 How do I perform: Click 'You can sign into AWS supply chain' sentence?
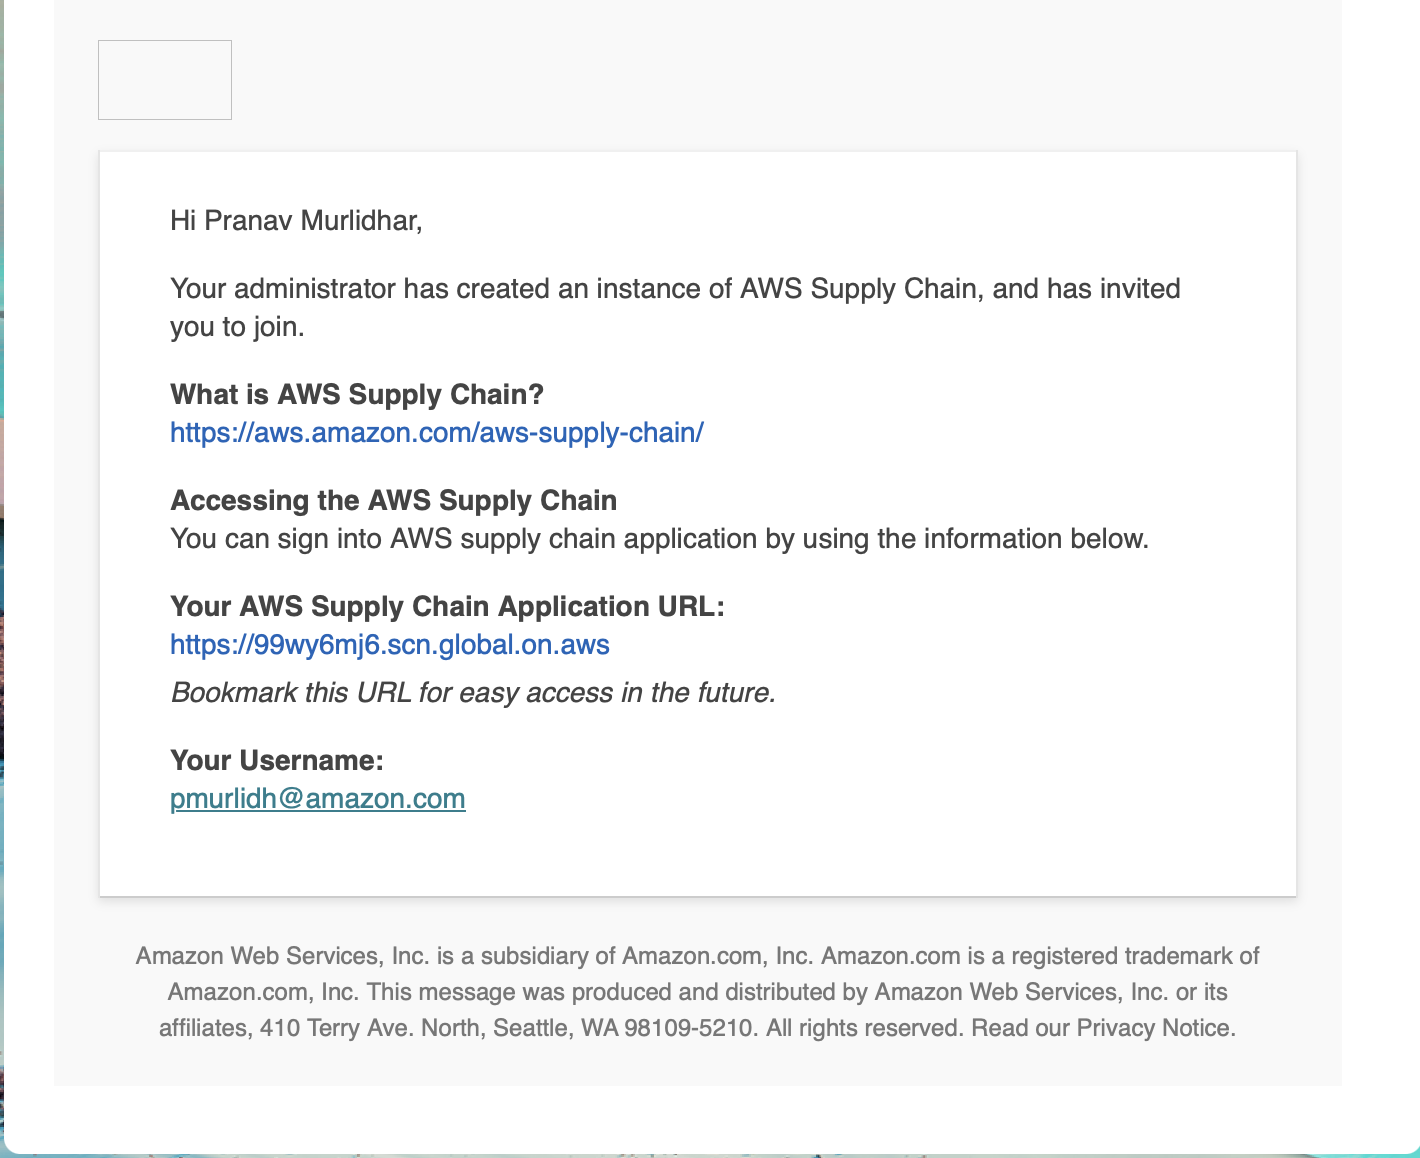click(x=659, y=539)
